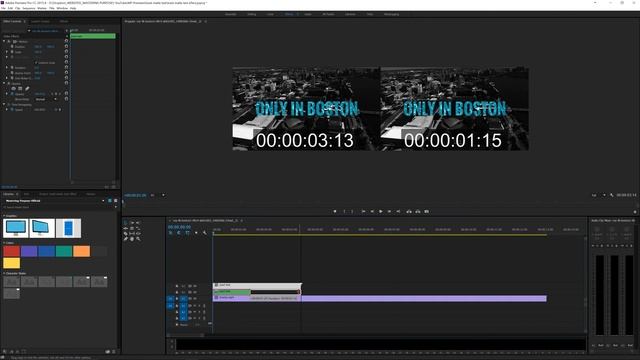Open the Window menu
Image resolution: width=640 pixels, height=360 pixels.
click(x=62, y=8)
